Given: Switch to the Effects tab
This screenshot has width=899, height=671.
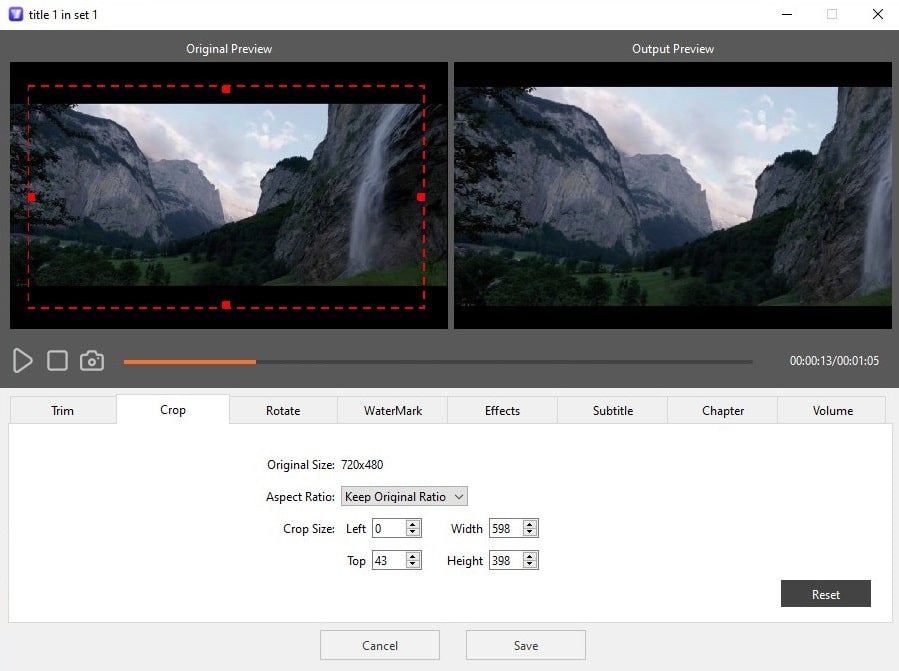Looking at the screenshot, I should [x=502, y=410].
